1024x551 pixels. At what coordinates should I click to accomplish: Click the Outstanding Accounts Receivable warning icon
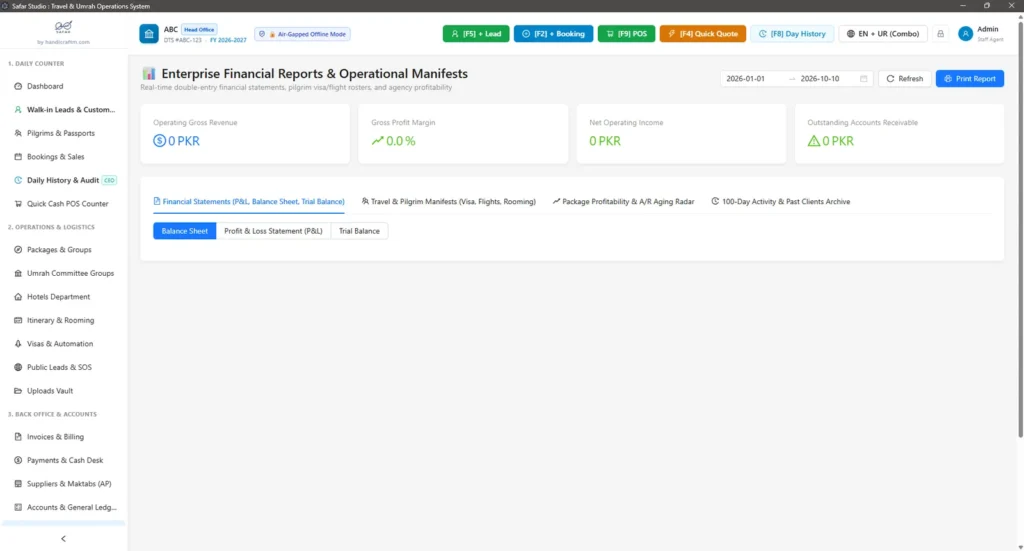[x=814, y=141]
